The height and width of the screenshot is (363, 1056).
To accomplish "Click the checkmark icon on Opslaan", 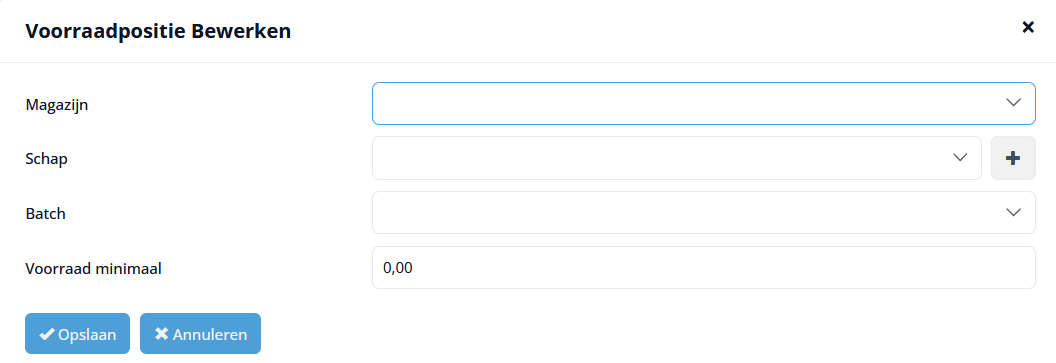I will (x=47, y=334).
